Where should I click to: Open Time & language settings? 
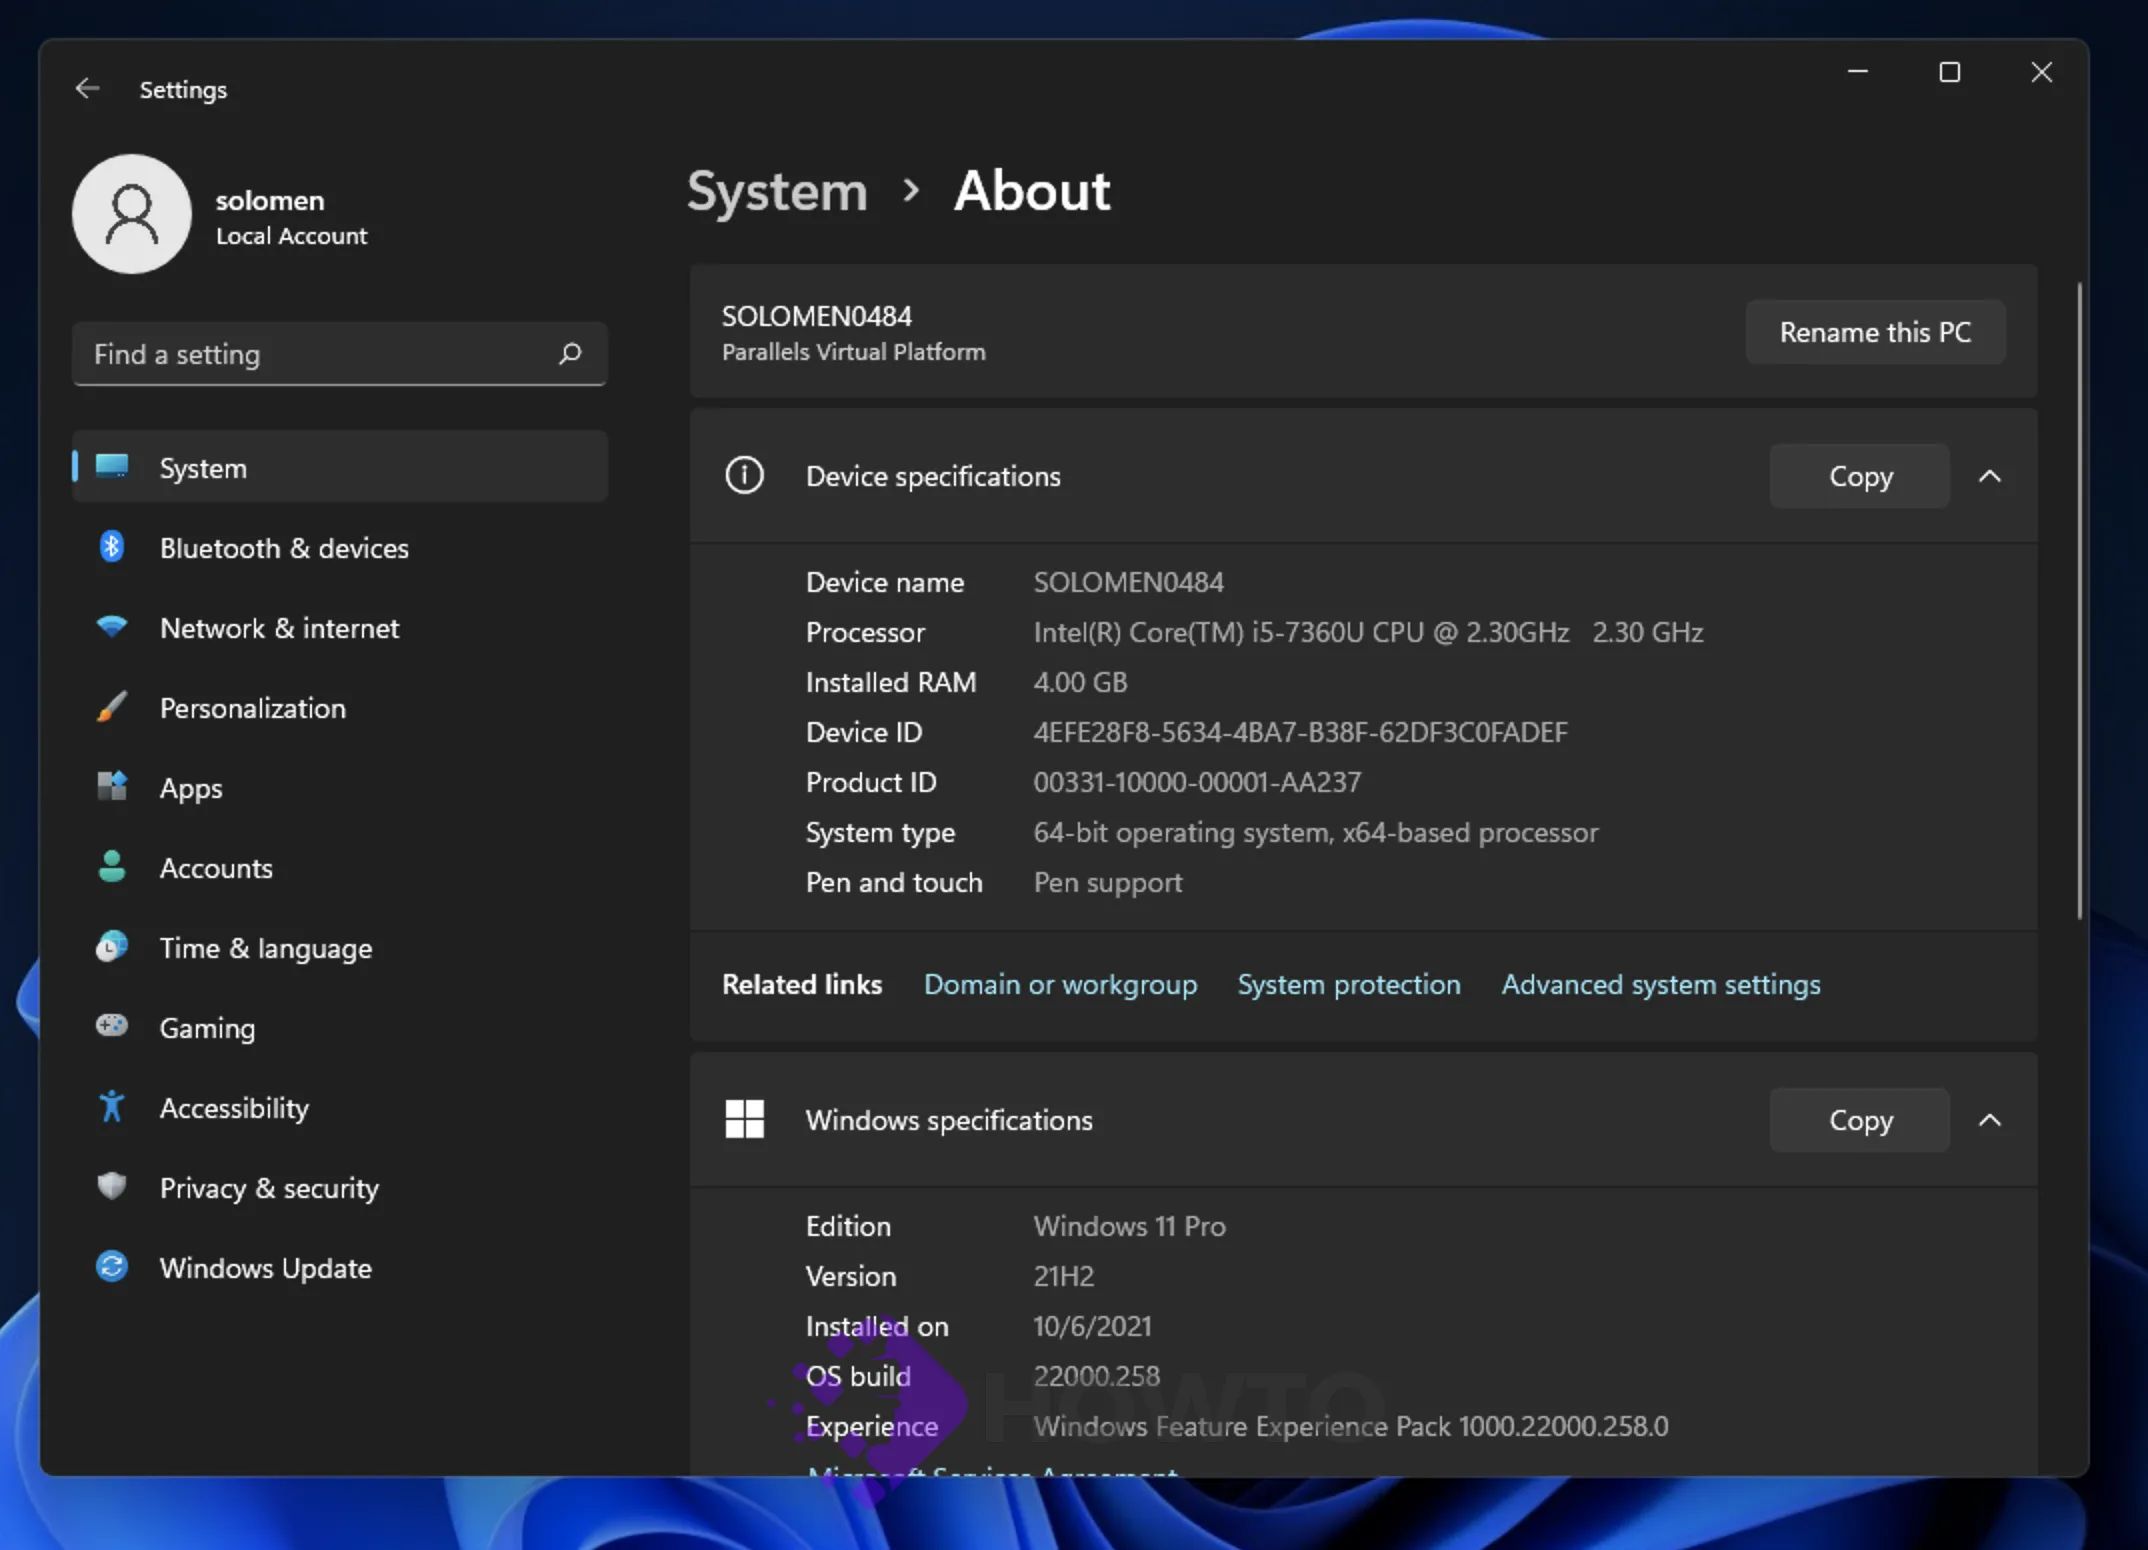coord(340,948)
